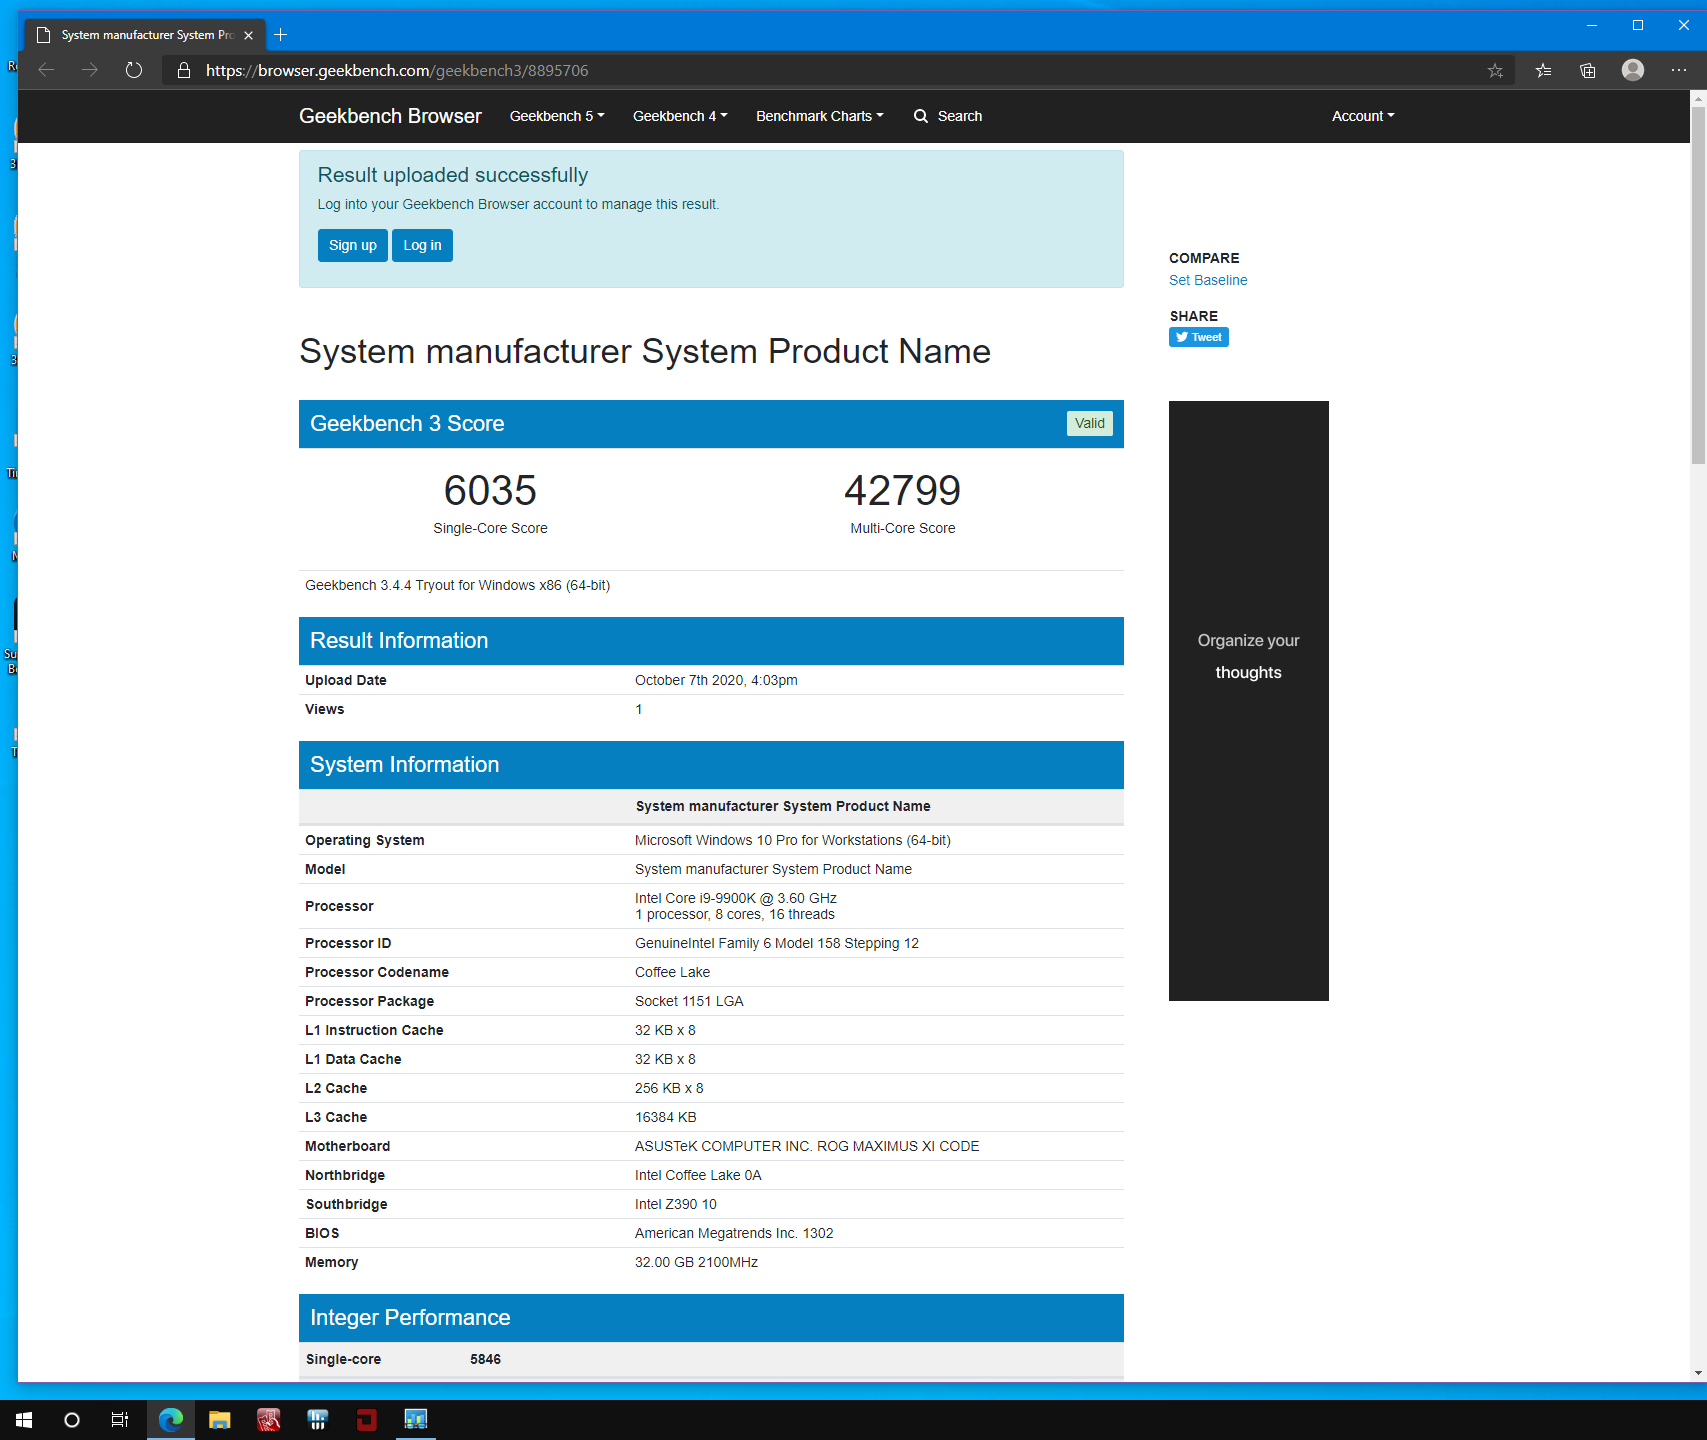1707x1440 pixels.
Task: Click the upload date October 7th 2020
Action: click(x=716, y=680)
